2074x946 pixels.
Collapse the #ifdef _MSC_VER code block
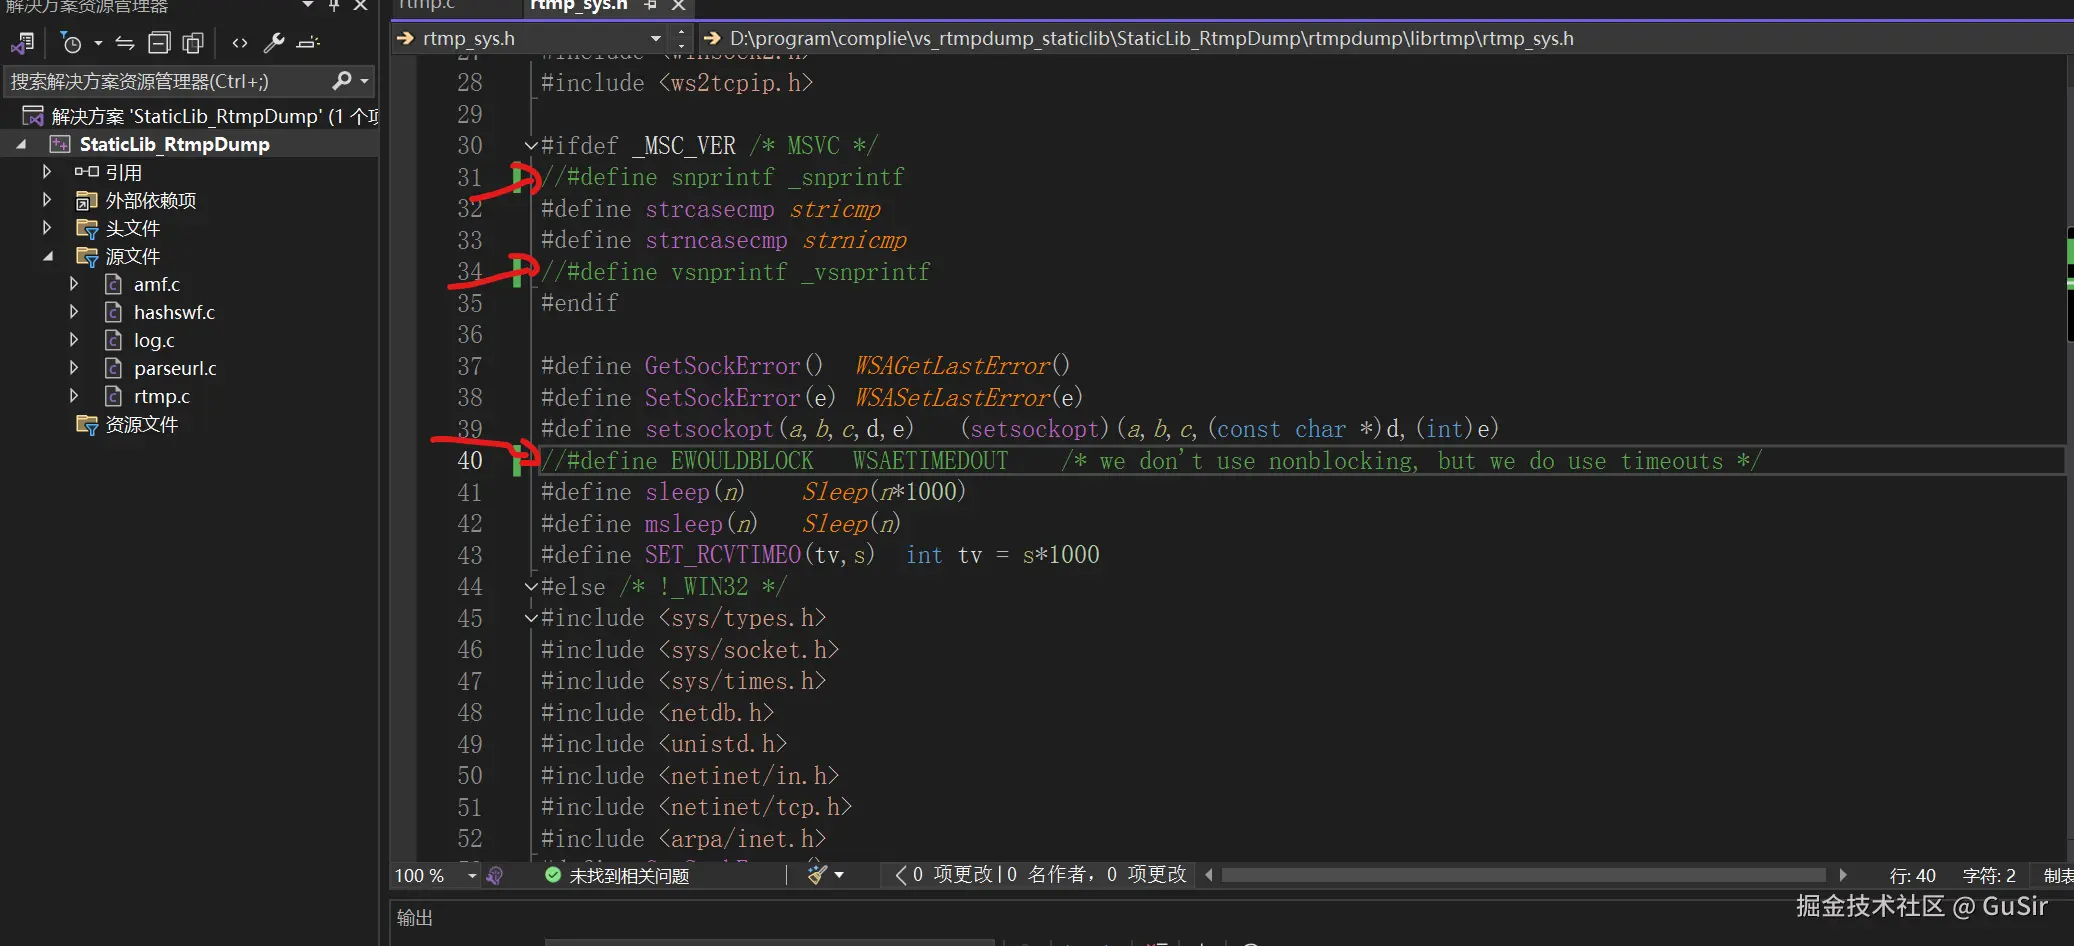[x=531, y=146]
